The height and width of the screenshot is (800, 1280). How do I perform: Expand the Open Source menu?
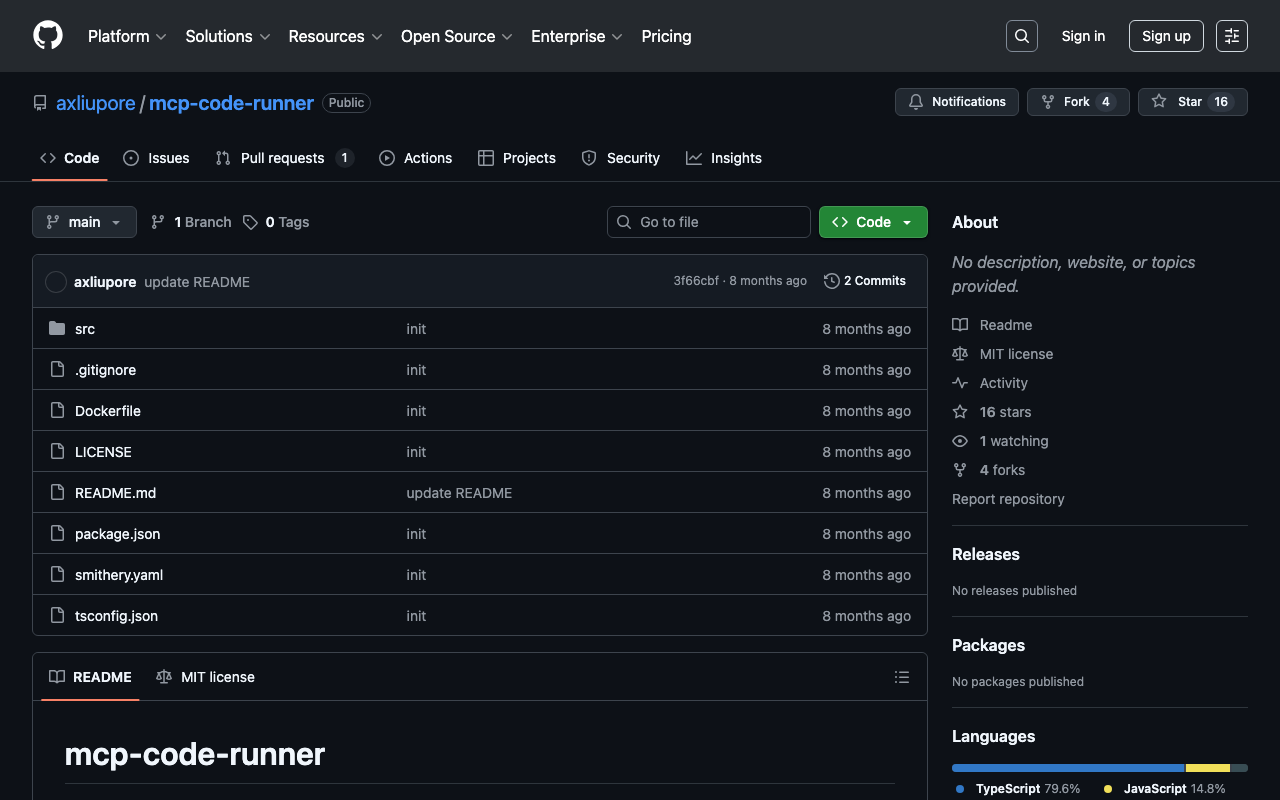pos(456,36)
